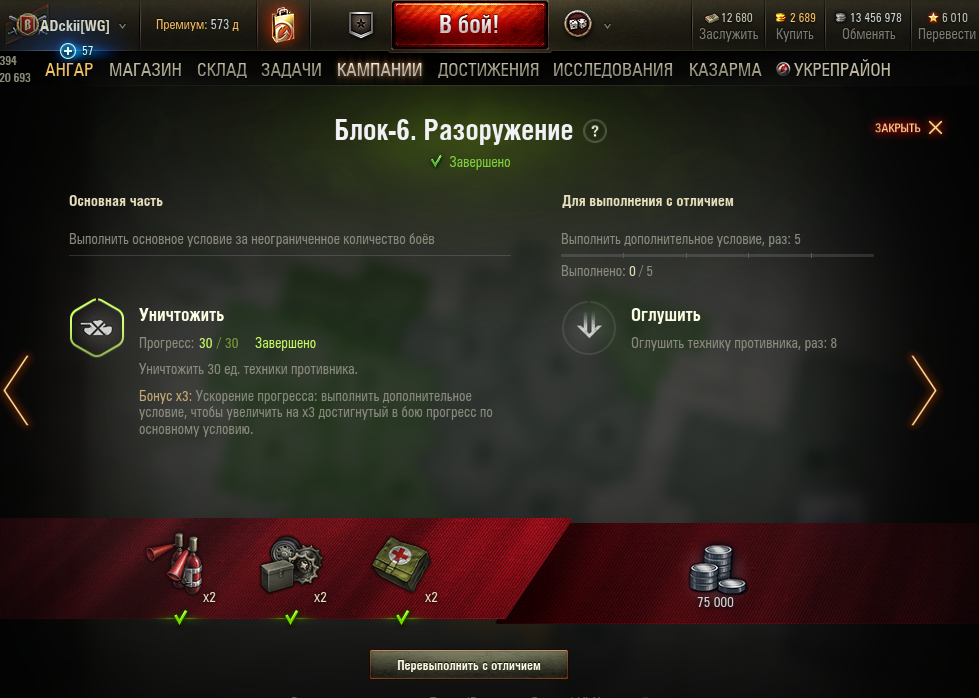This screenshot has width=979, height=698.
Task: Click the В бой! battle button
Action: (470, 25)
